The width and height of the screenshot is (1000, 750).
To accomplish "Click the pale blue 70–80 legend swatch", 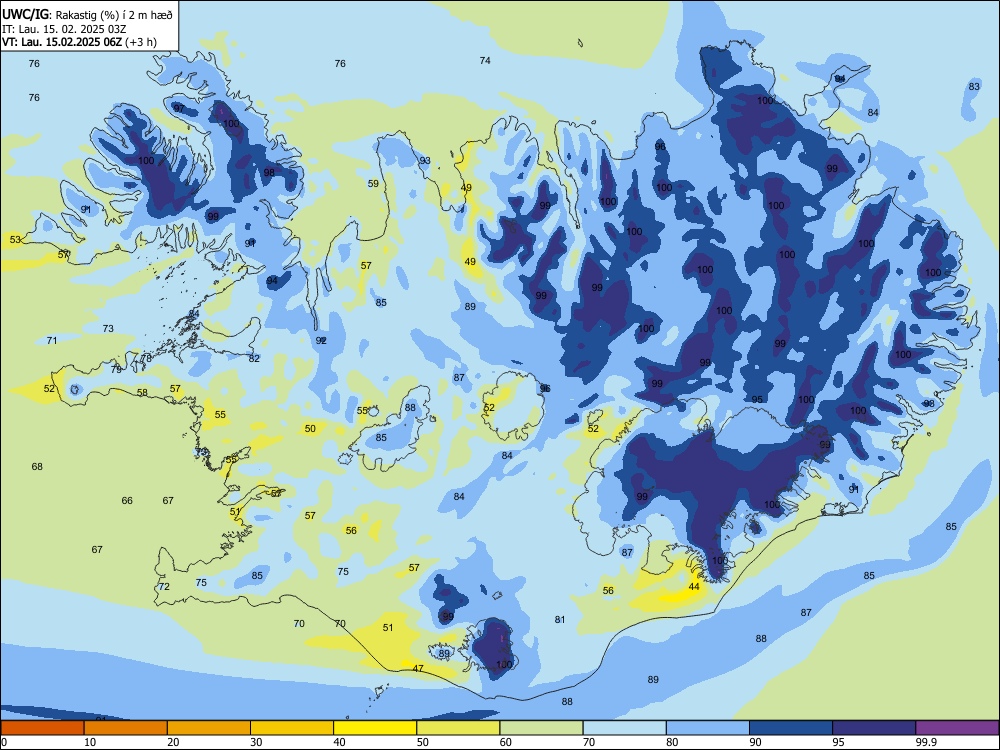I will click(x=624, y=728).
